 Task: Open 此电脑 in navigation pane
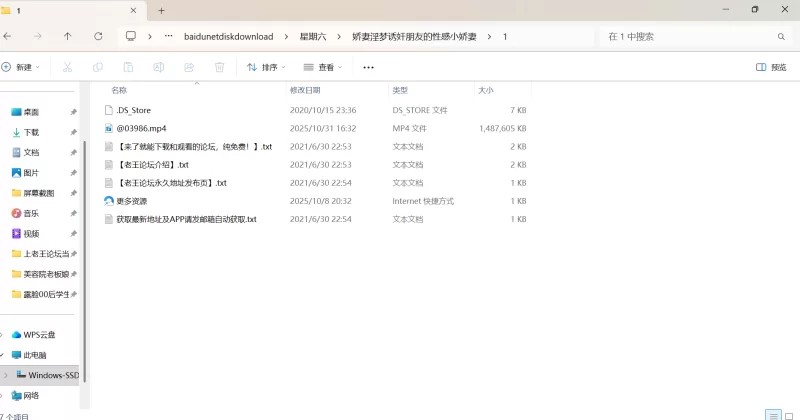(x=34, y=355)
